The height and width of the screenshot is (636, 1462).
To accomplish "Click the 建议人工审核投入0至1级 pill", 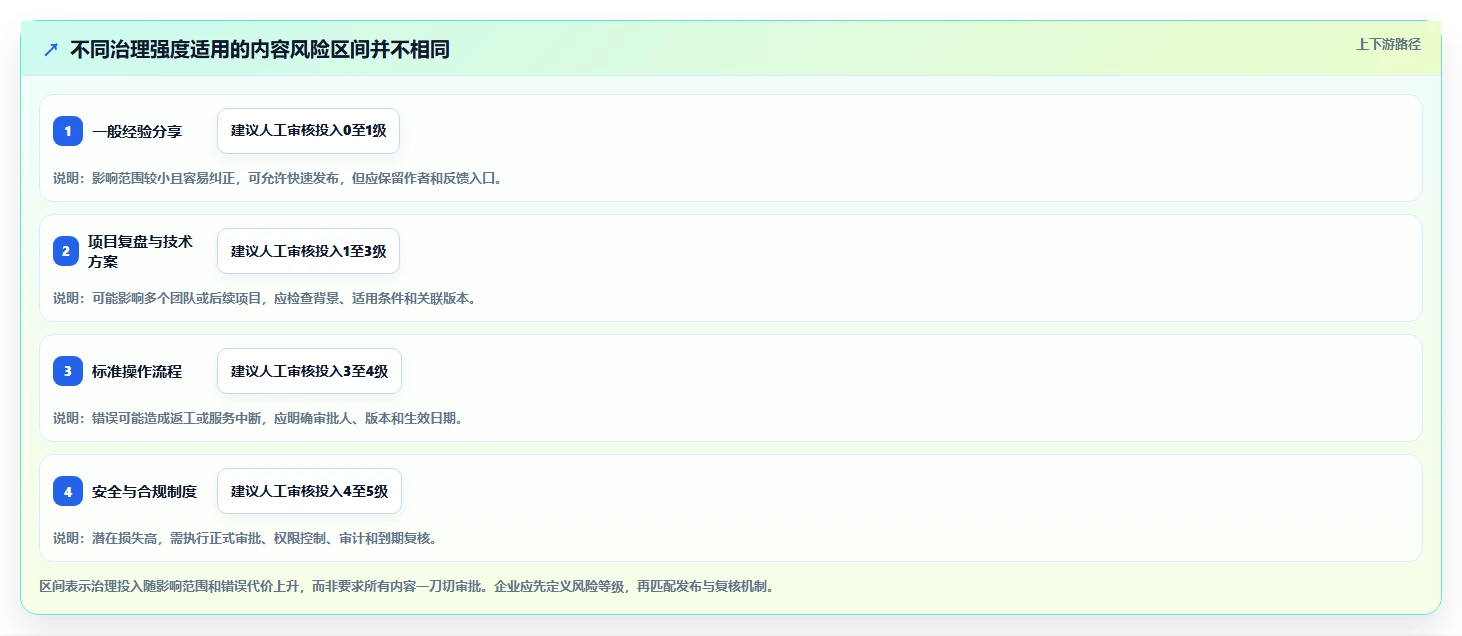I will (308, 131).
